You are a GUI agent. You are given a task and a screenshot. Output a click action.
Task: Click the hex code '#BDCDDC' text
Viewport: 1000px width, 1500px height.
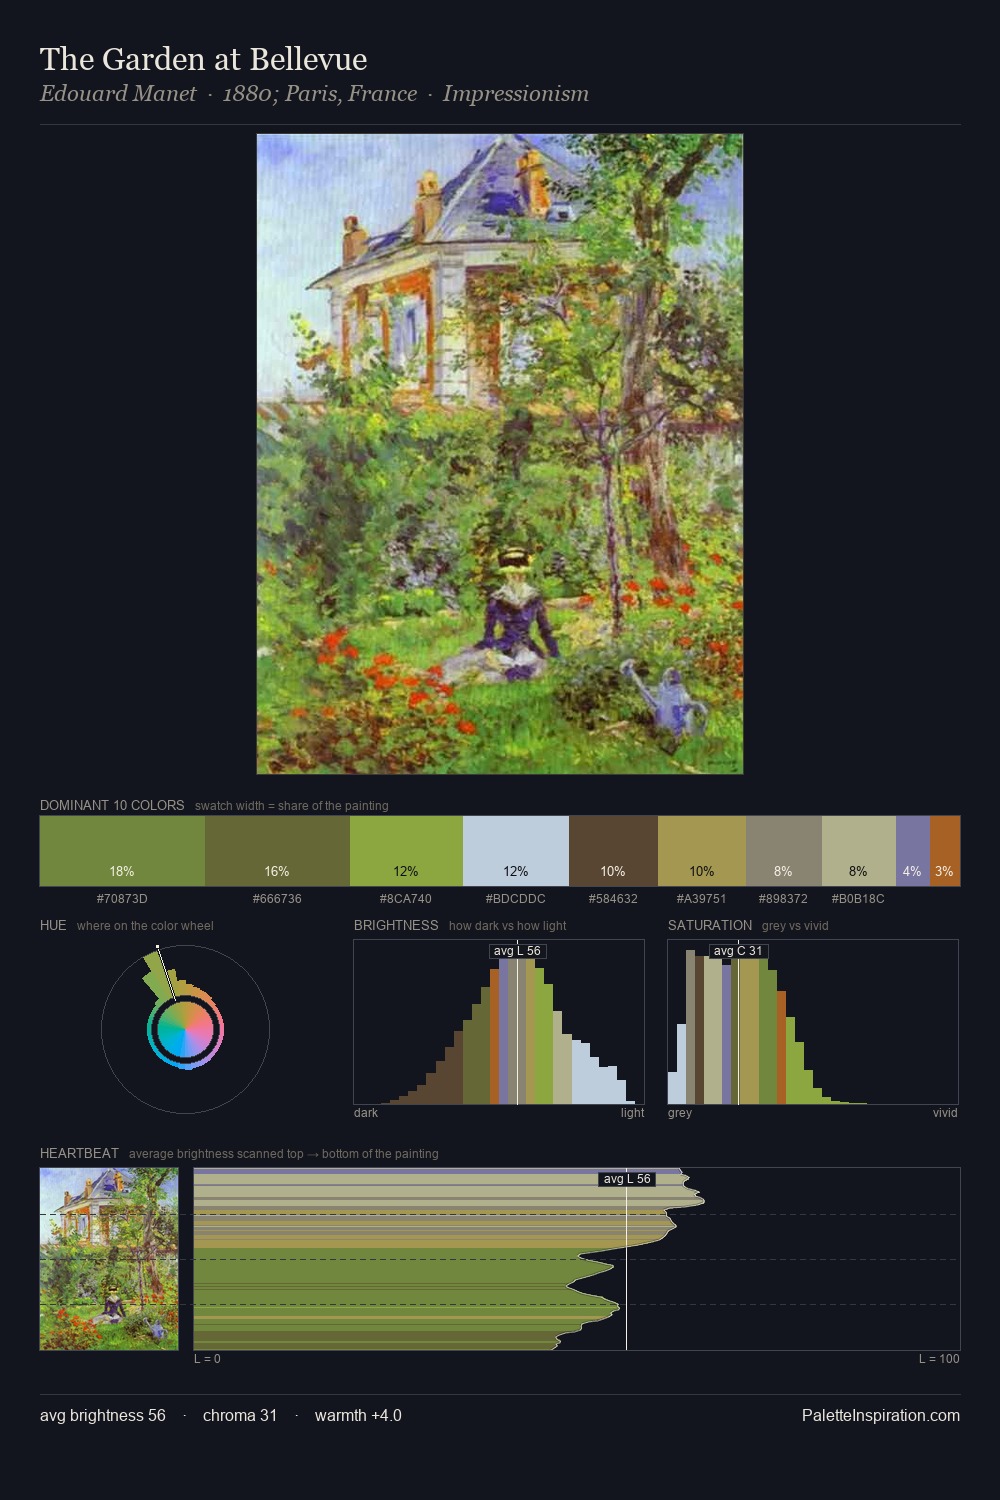point(516,899)
